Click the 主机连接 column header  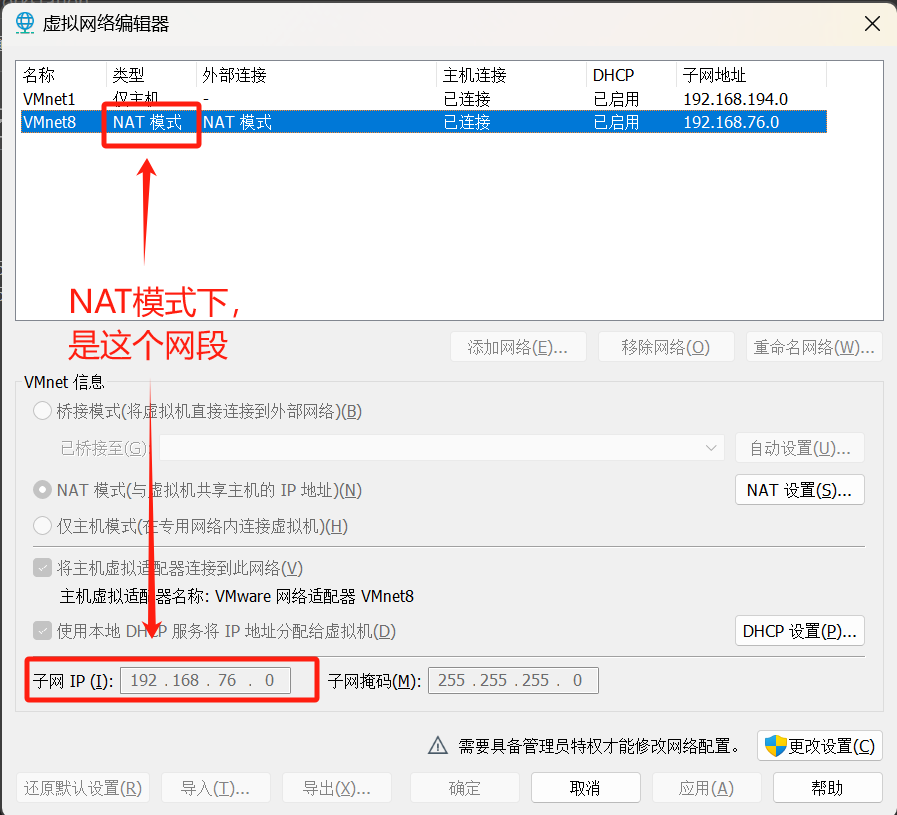click(475, 75)
